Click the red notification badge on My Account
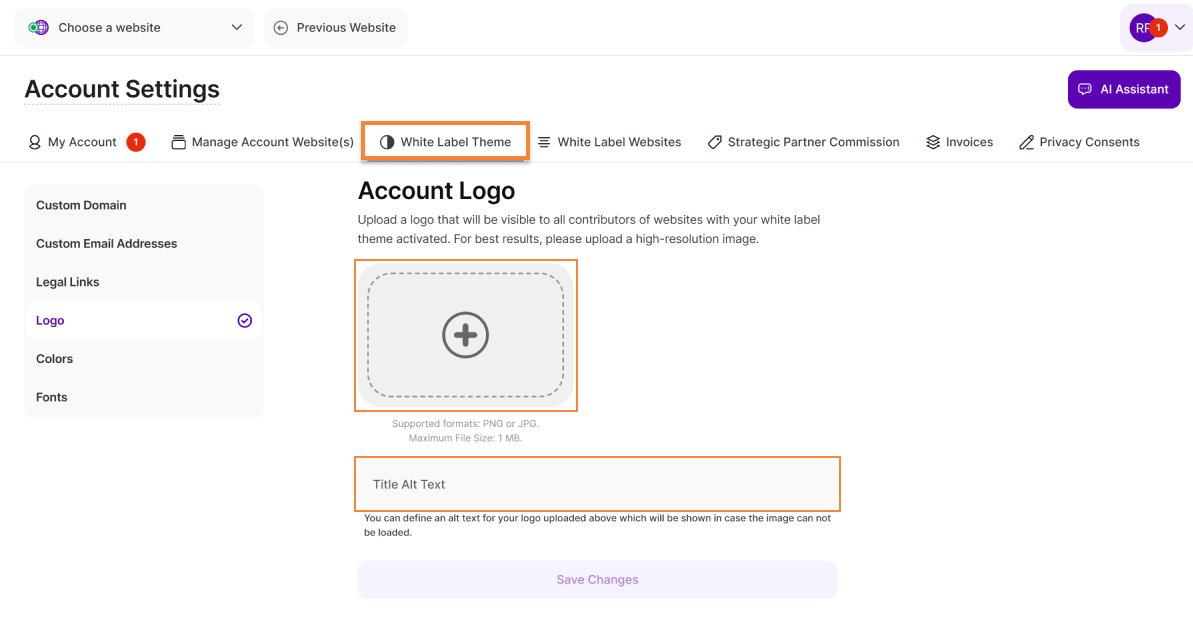 (x=136, y=142)
